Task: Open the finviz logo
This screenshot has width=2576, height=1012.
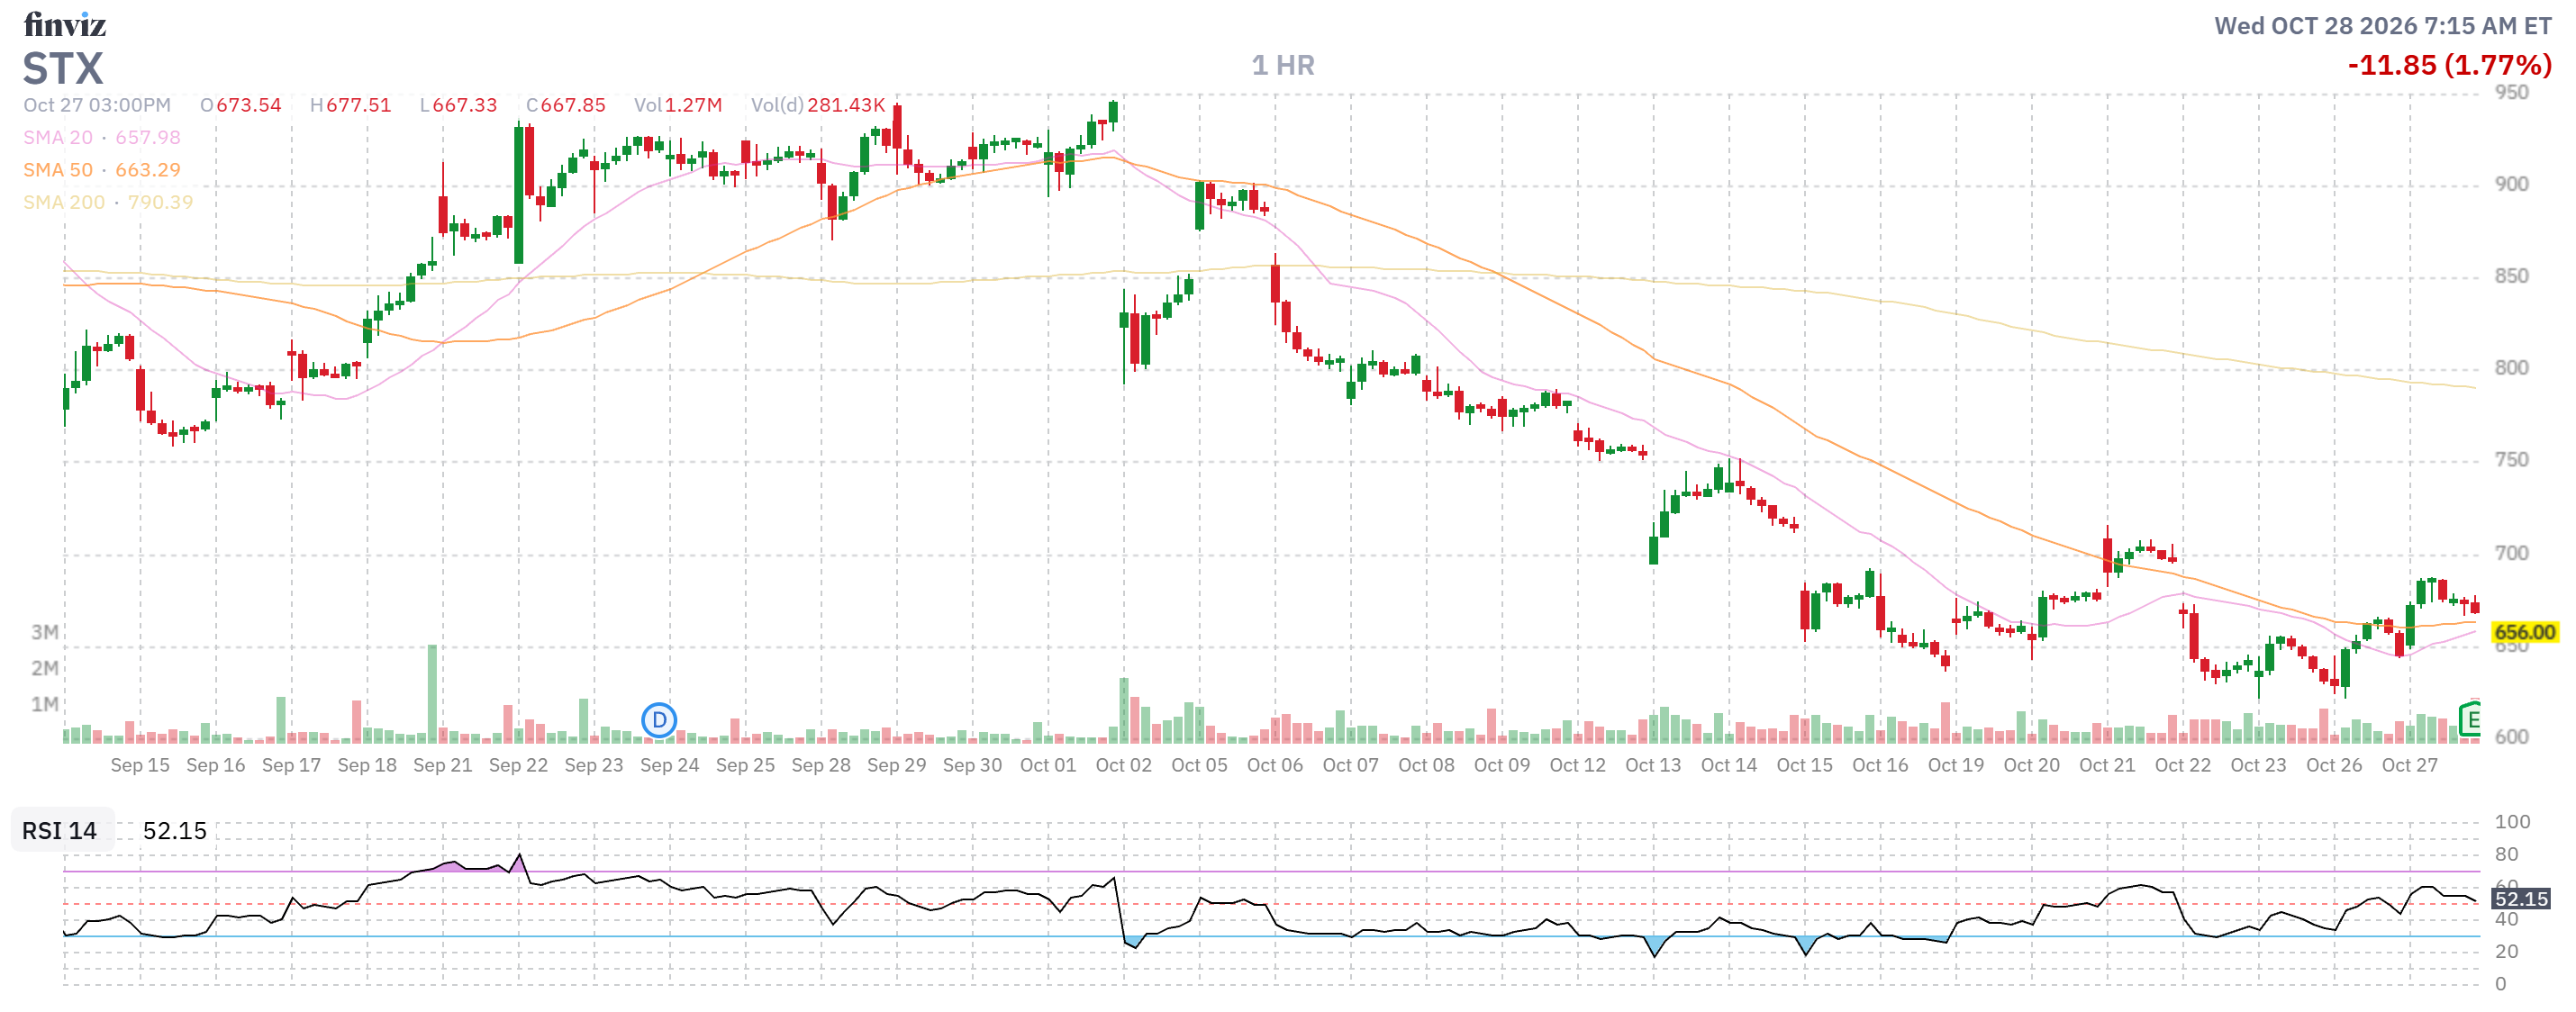Action: [65, 24]
